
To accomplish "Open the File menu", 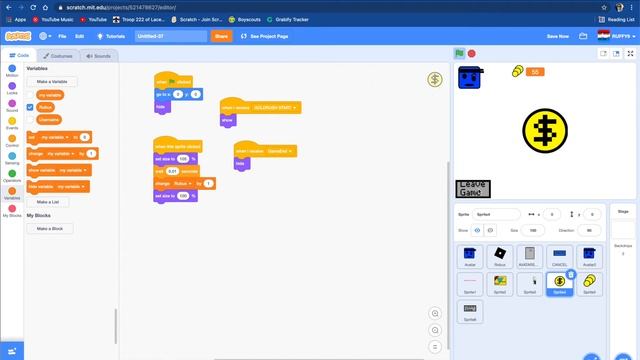I will [62, 36].
